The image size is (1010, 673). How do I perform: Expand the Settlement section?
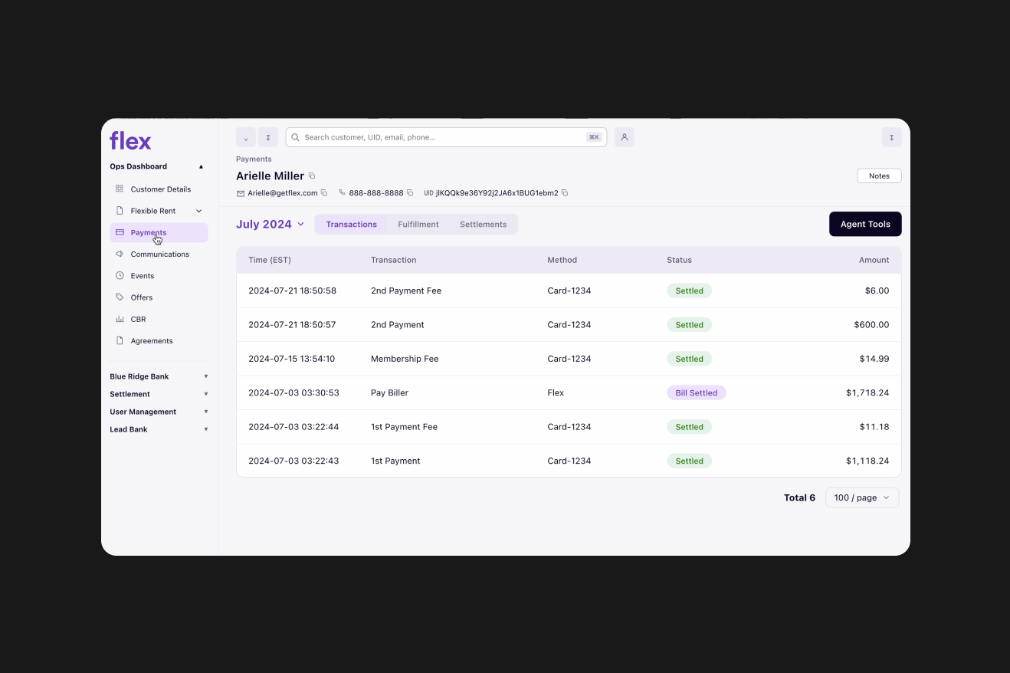point(206,394)
